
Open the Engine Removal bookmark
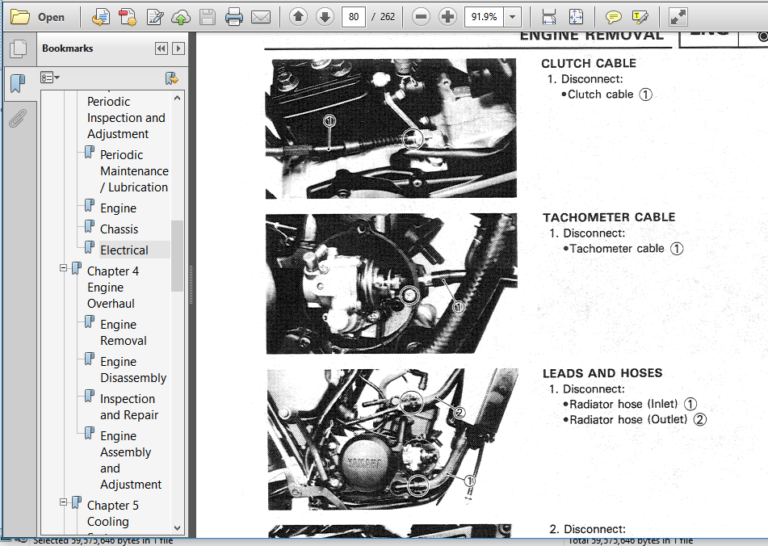coord(123,332)
